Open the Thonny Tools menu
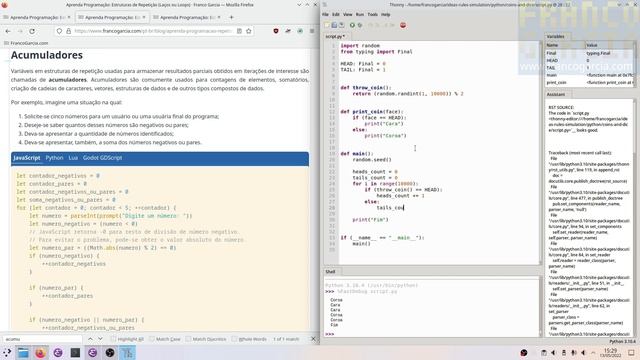This screenshot has height=360, width=640. [x=372, y=14]
